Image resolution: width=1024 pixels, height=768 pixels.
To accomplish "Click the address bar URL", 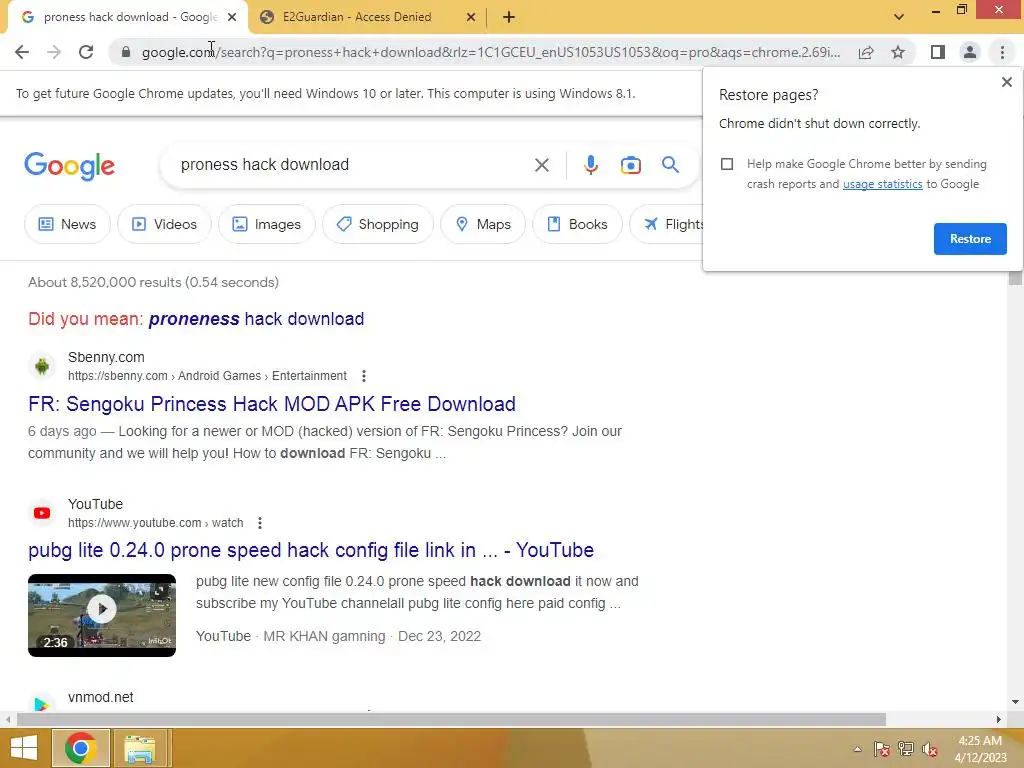I will [x=490, y=52].
